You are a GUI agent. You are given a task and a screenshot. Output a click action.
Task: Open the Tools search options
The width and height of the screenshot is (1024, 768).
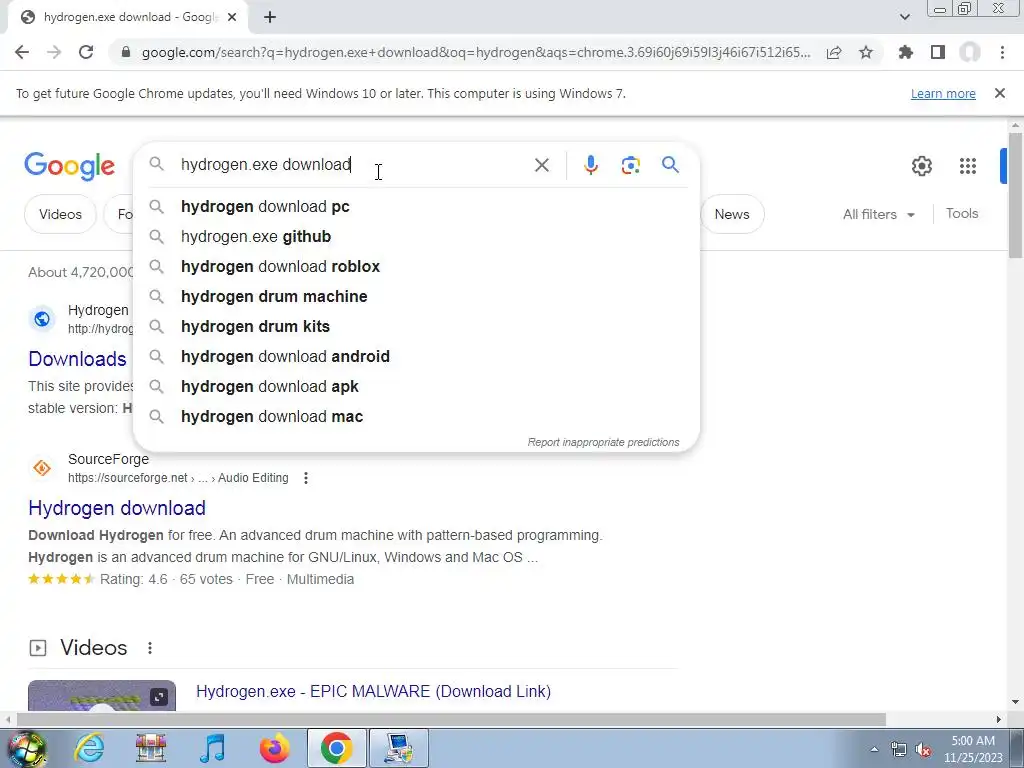click(x=962, y=214)
